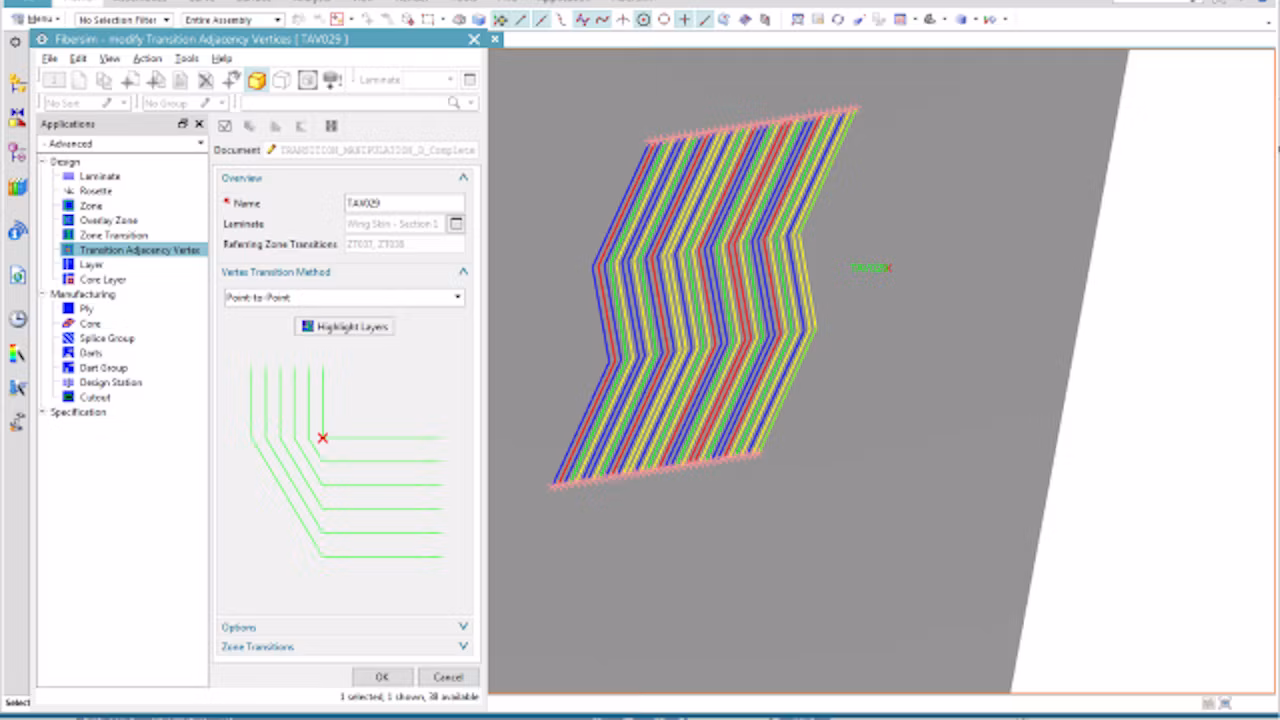This screenshot has width=1280, height=720.
Task: Click the Darts icon
Action: click(x=68, y=353)
